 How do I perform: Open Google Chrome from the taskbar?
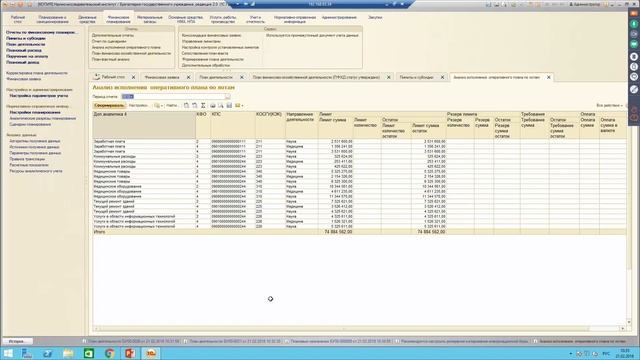pyautogui.click(x=109, y=353)
